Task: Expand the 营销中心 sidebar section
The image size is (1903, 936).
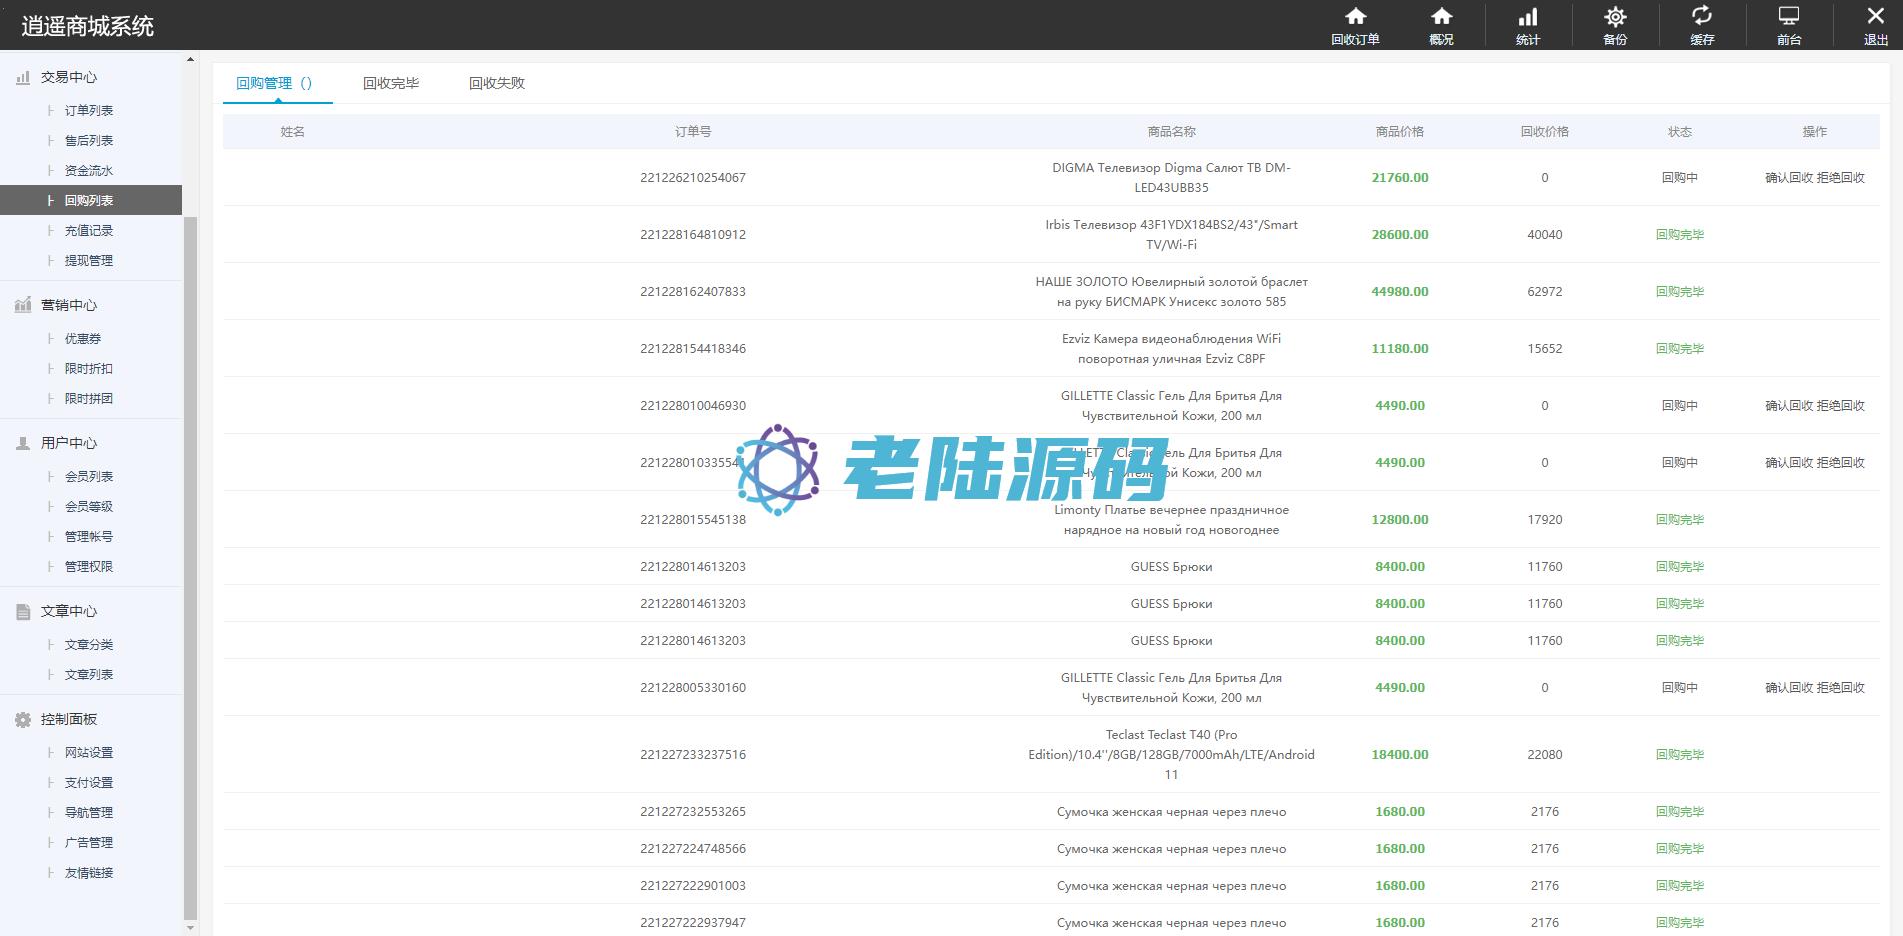Action: click(68, 305)
